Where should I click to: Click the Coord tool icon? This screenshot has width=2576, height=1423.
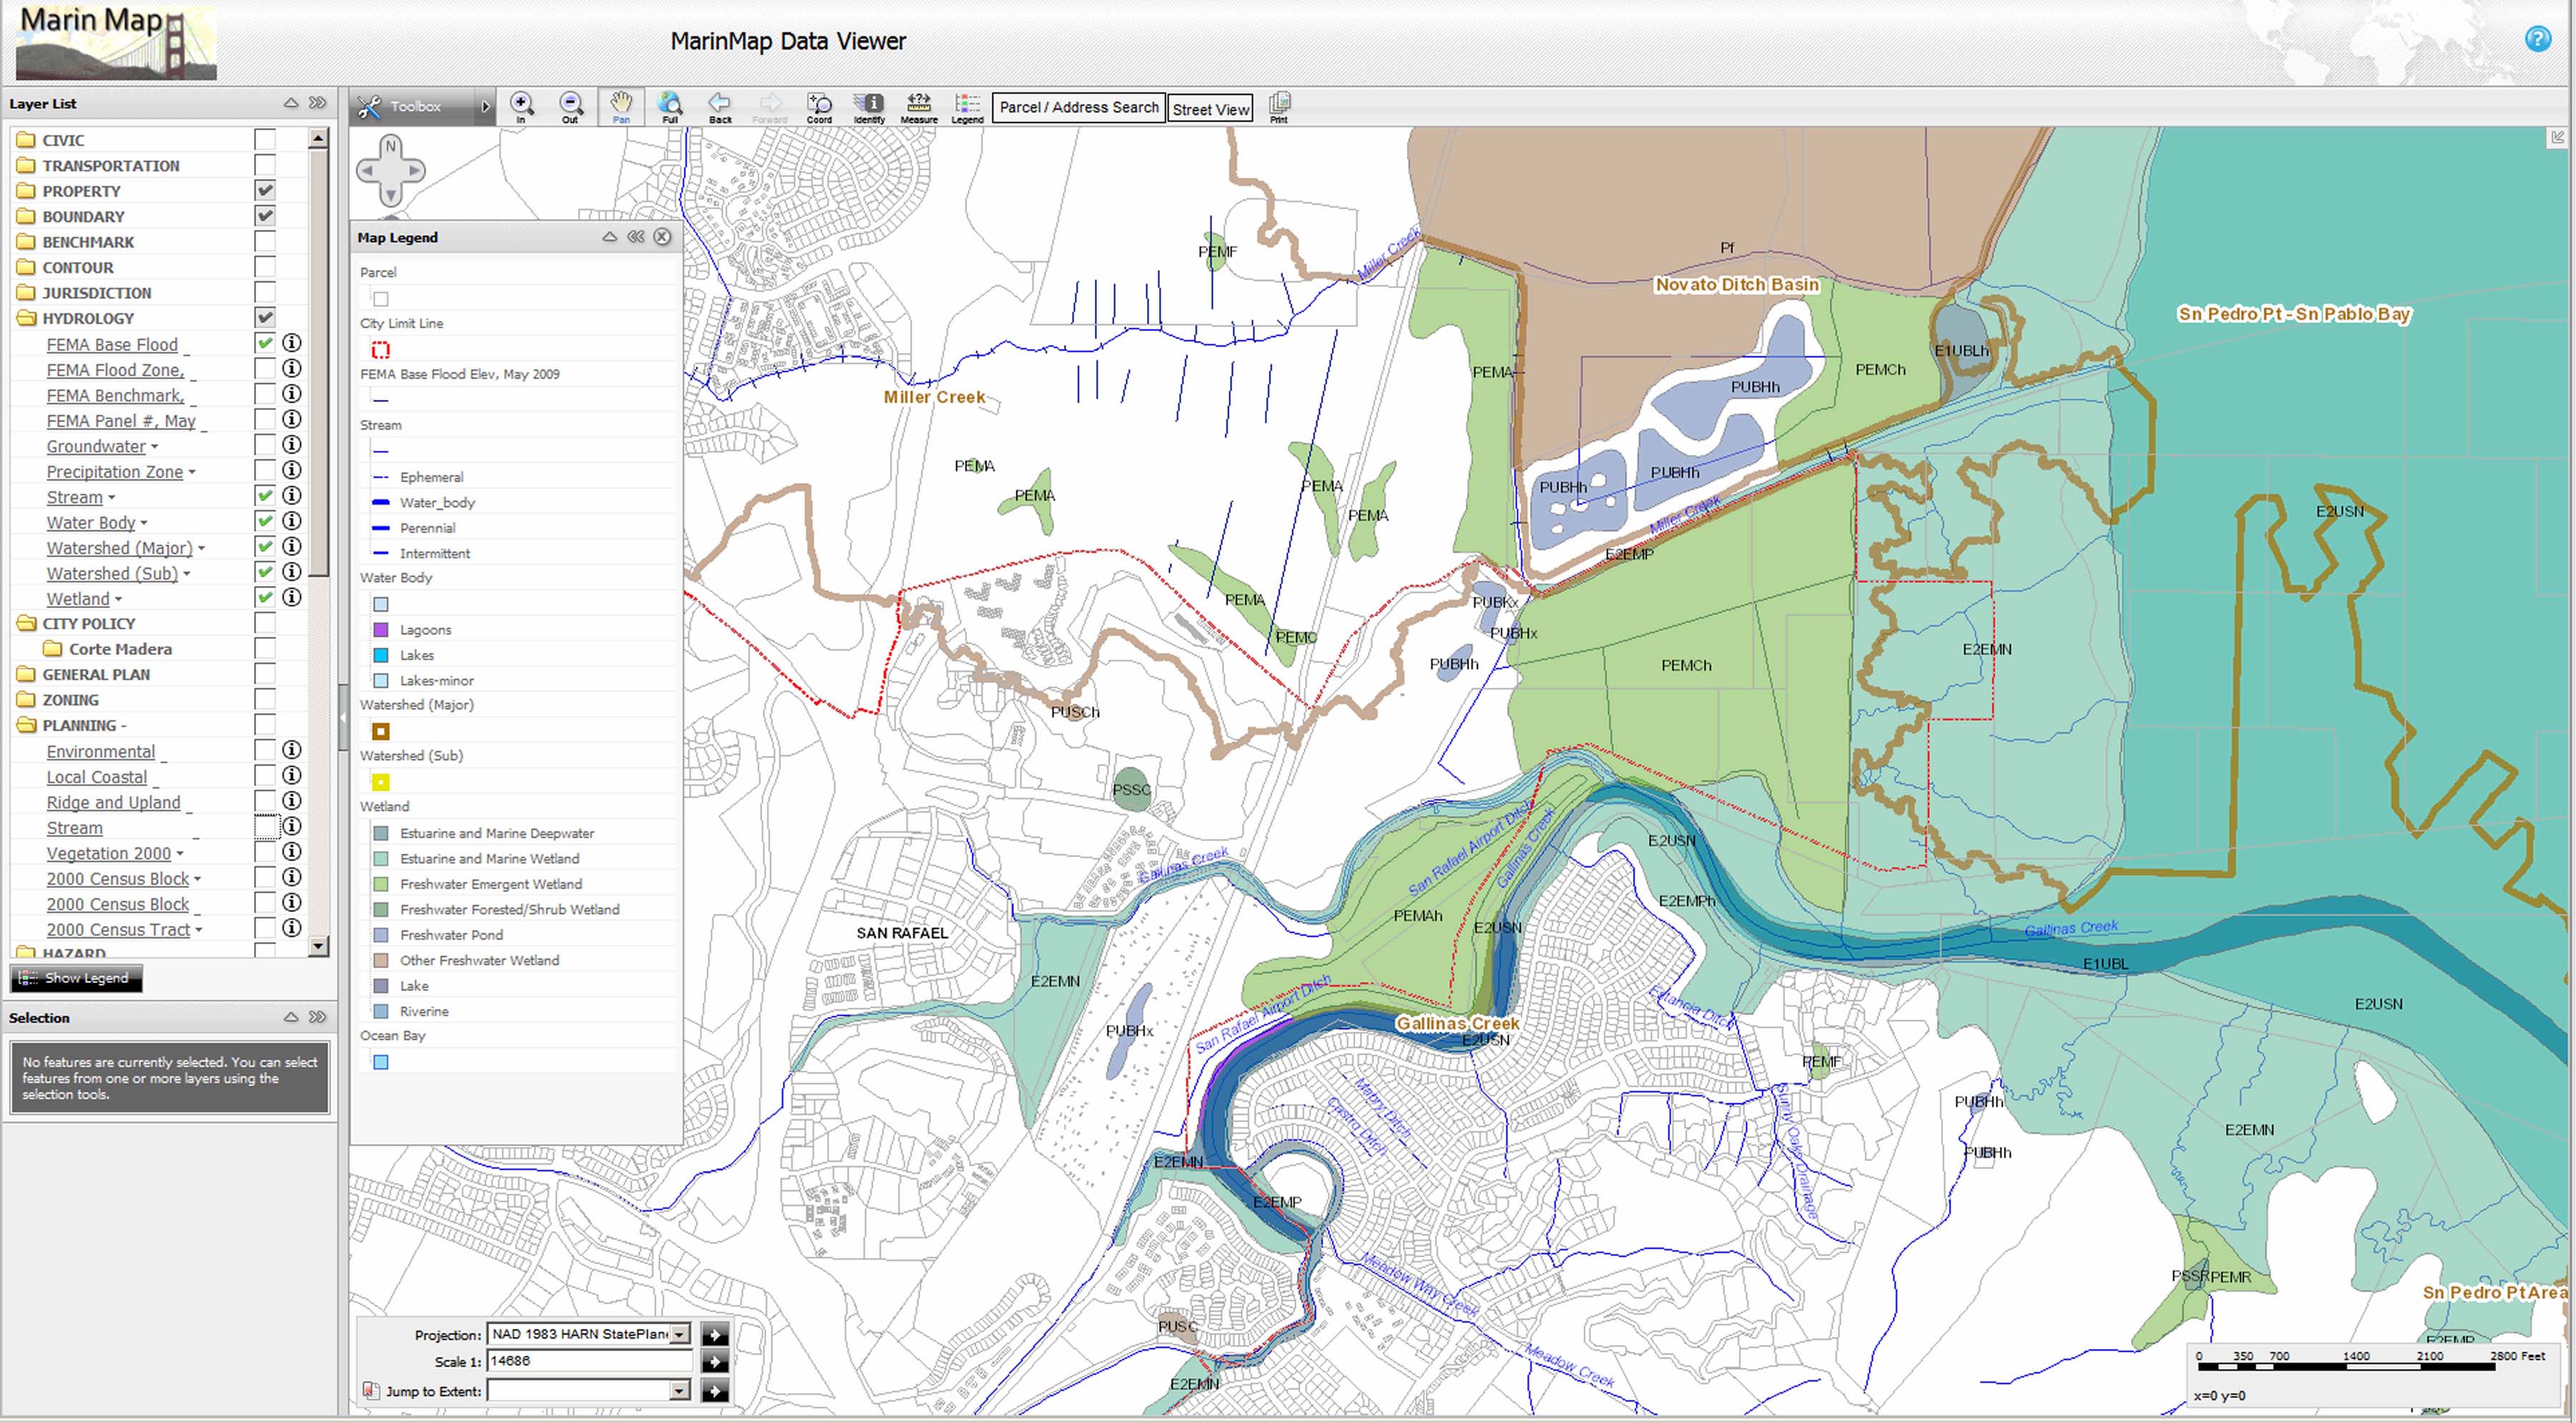pyautogui.click(x=819, y=105)
